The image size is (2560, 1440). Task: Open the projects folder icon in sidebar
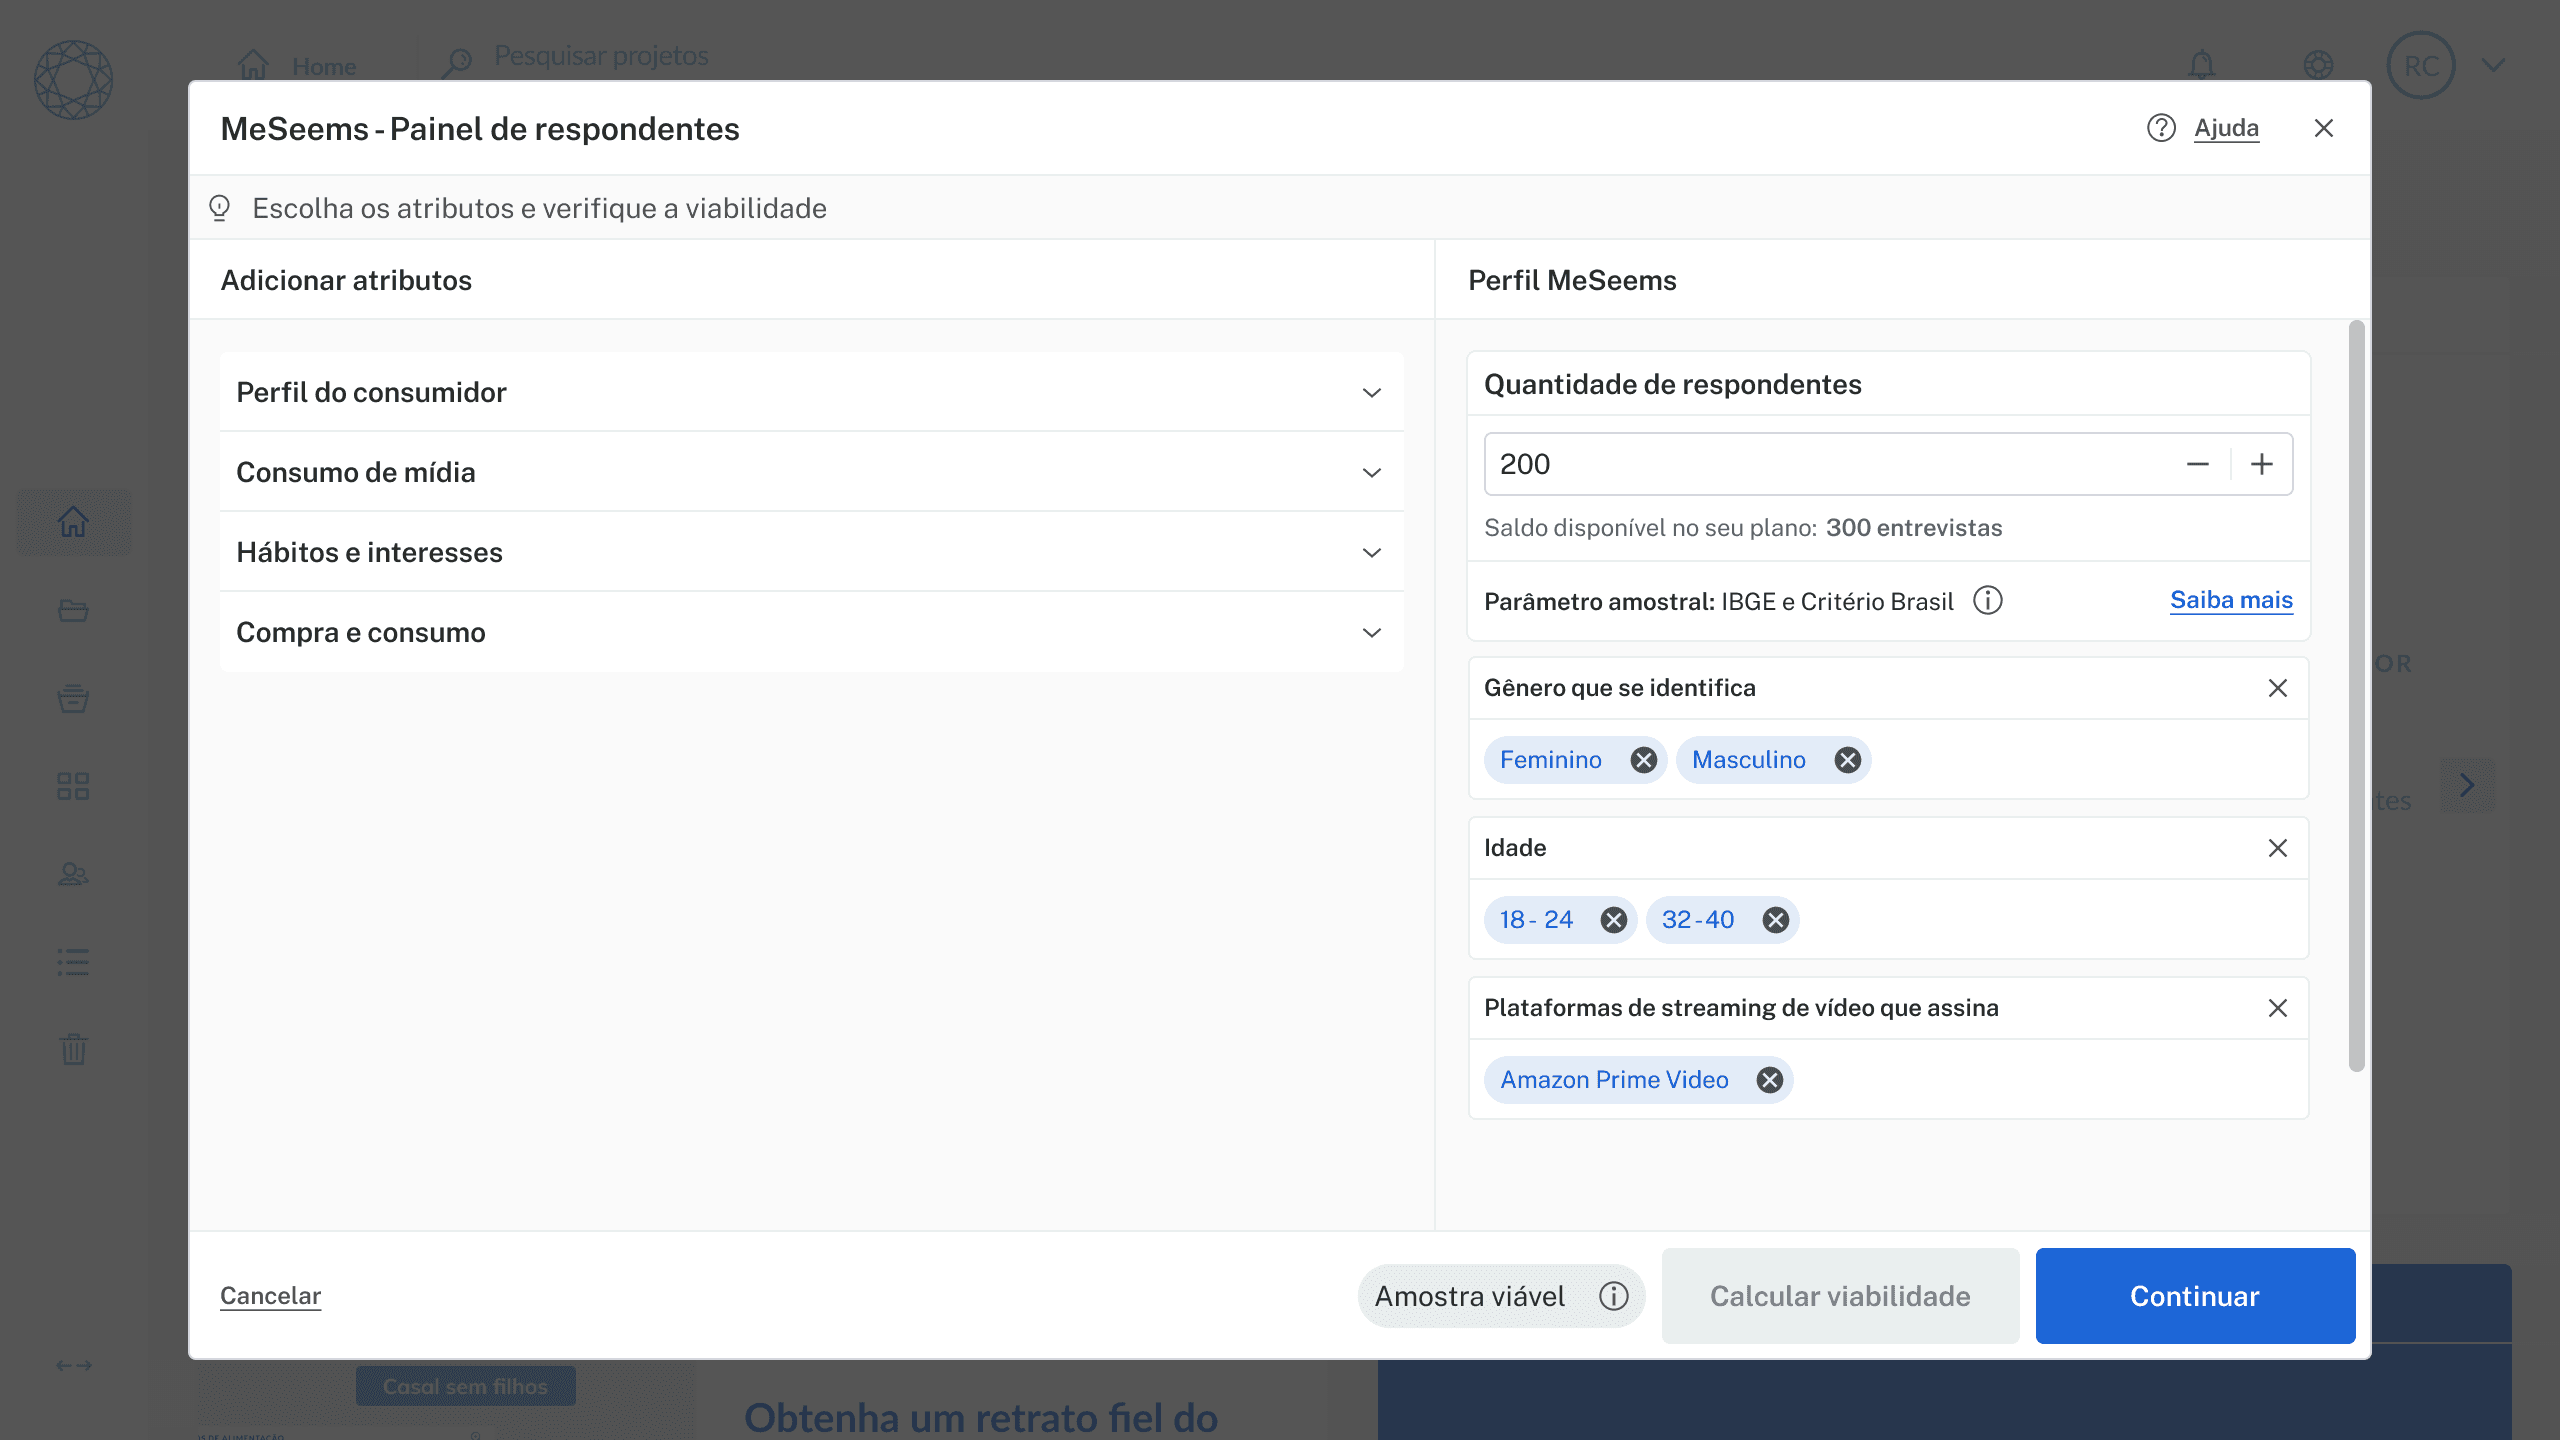(x=73, y=611)
